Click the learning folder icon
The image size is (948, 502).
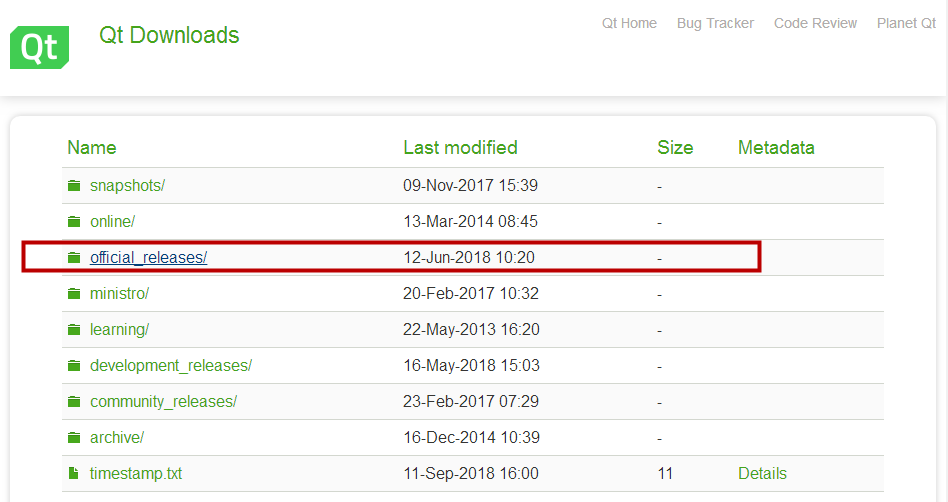[x=74, y=330]
